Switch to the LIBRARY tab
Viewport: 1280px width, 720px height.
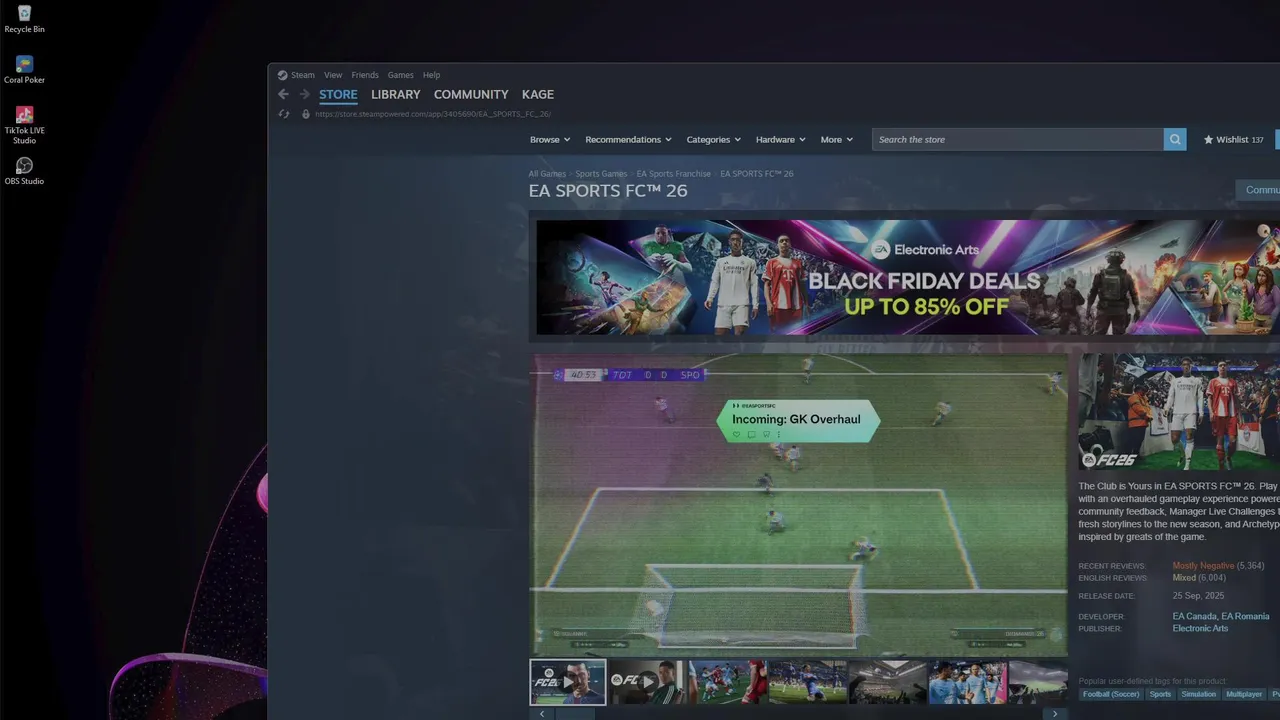[x=396, y=94]
